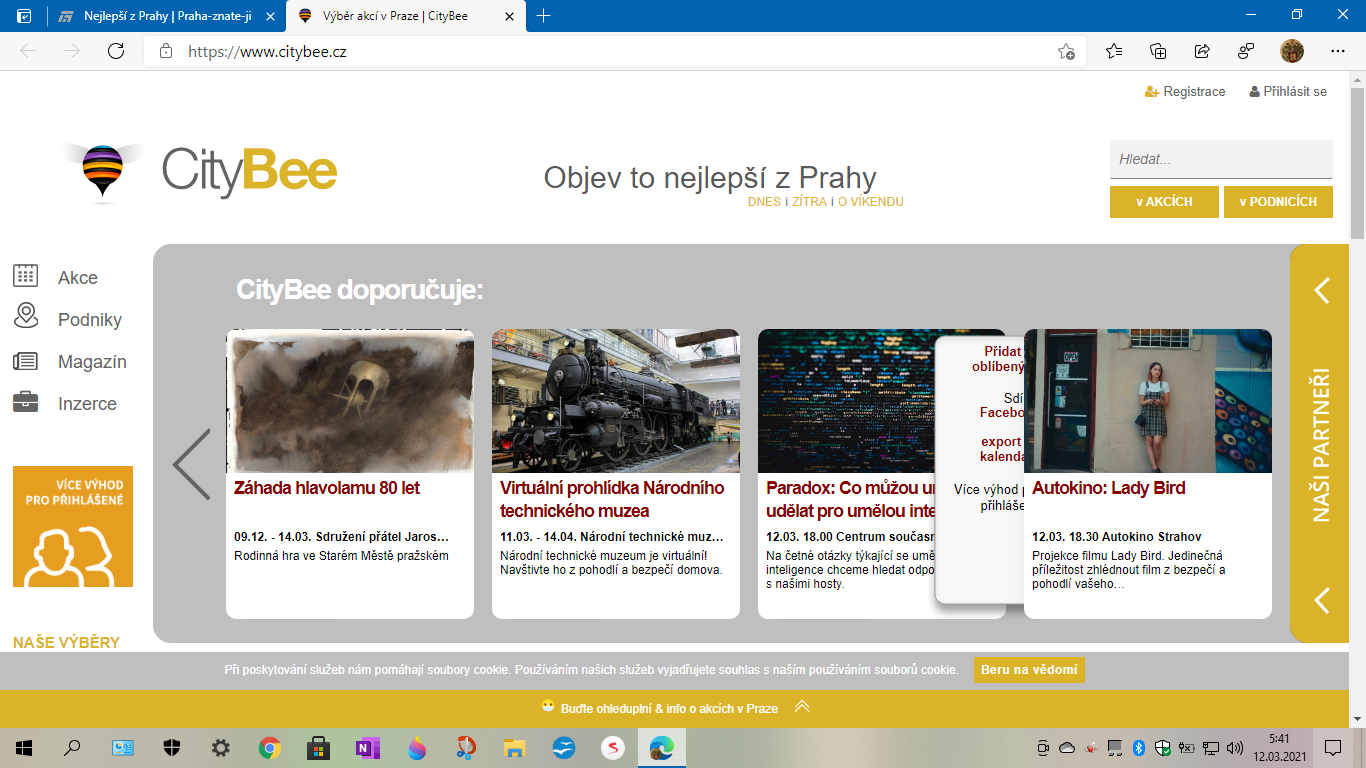Switch to Nejlepší z Prahy tab
Viewport: 1366px width, 768px height.
click(166, 16)
